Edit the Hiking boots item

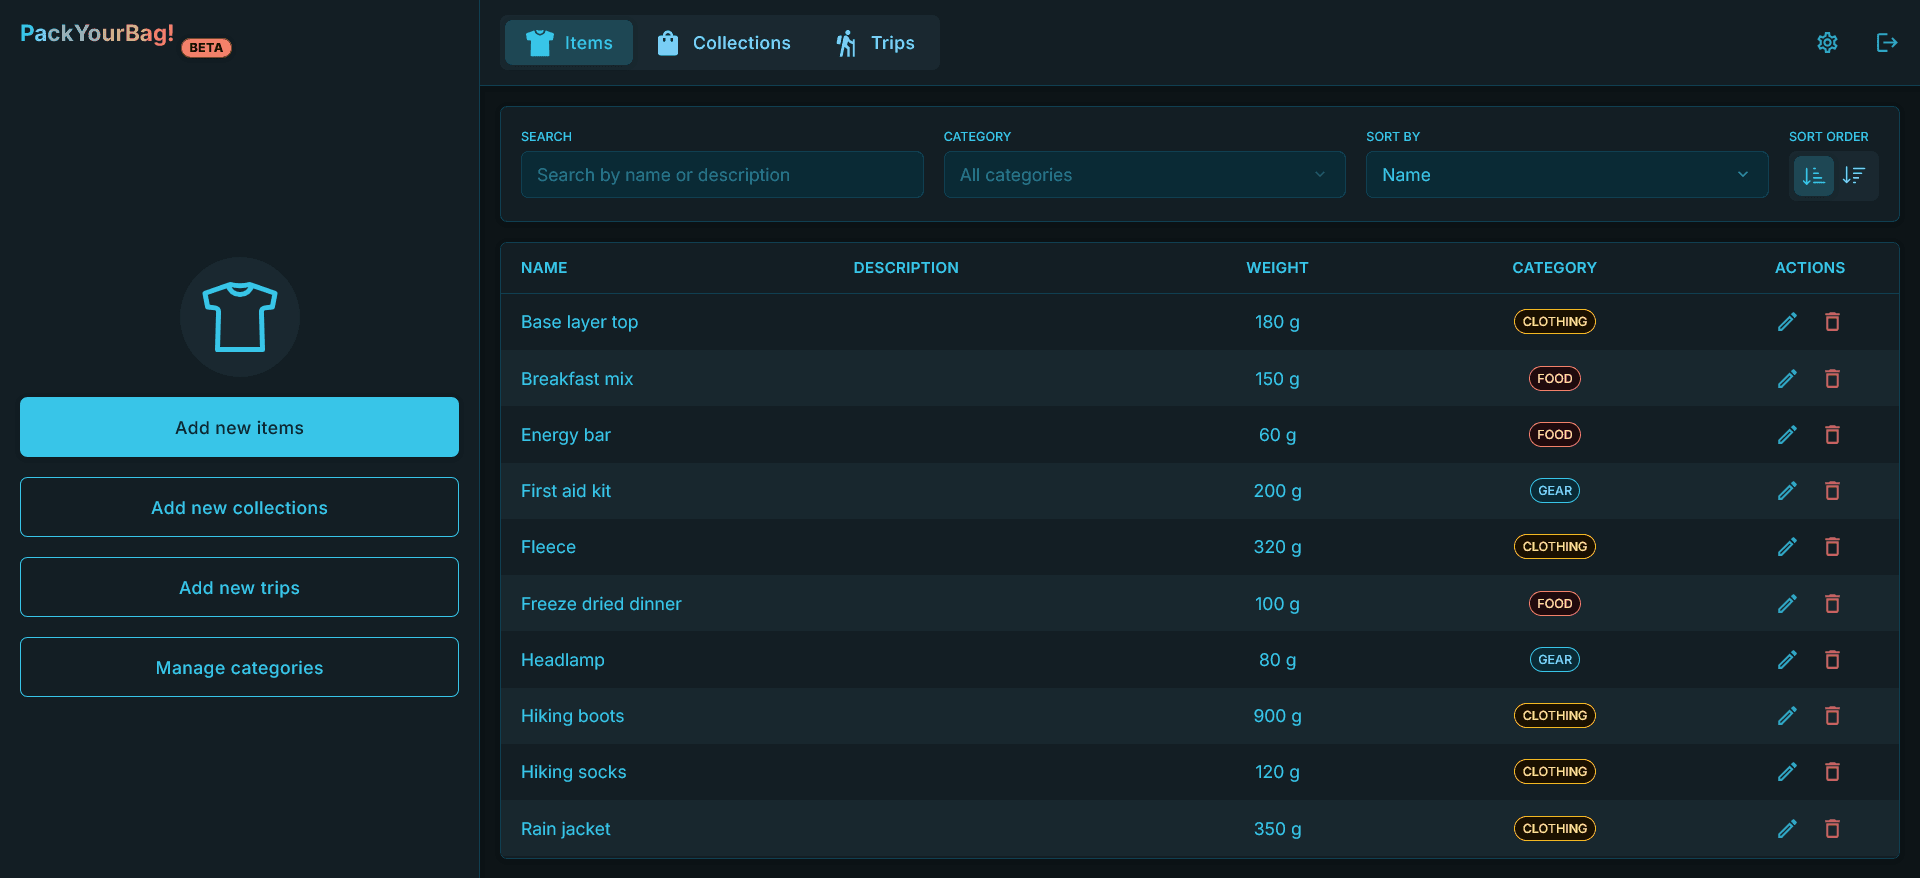click(1787, 716)
